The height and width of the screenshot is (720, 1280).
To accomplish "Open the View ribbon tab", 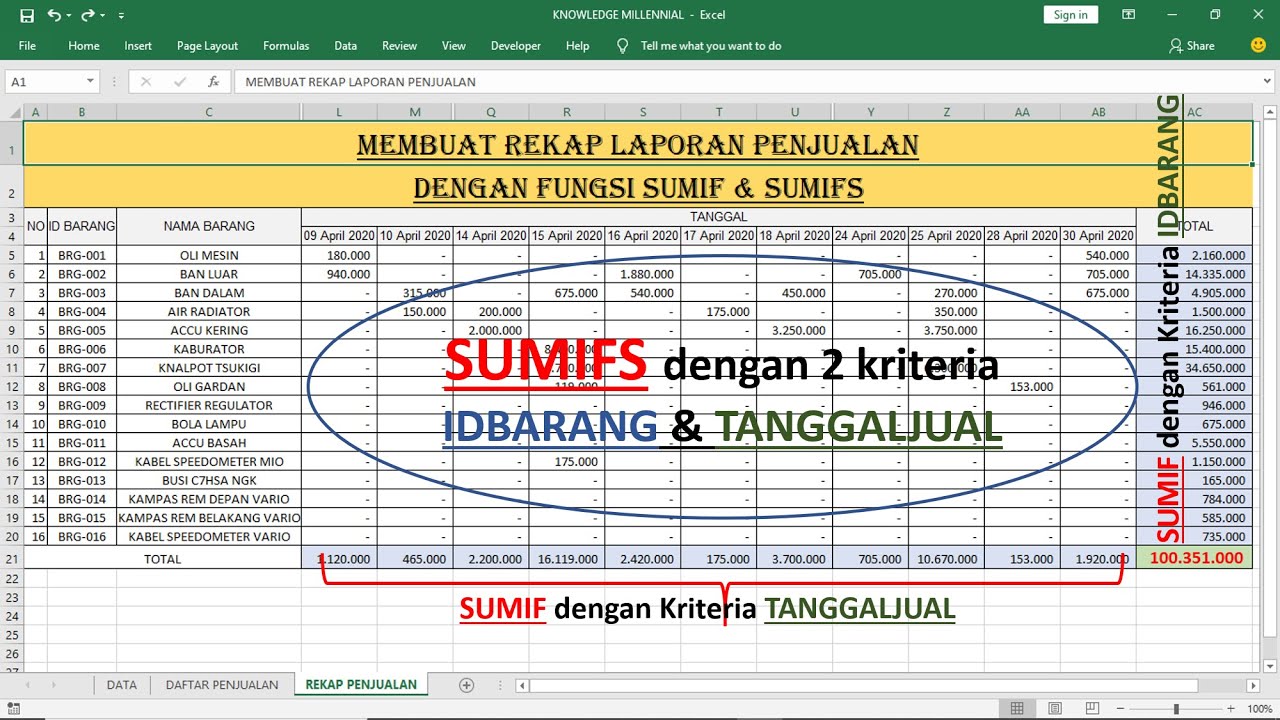I will [454, 46].
